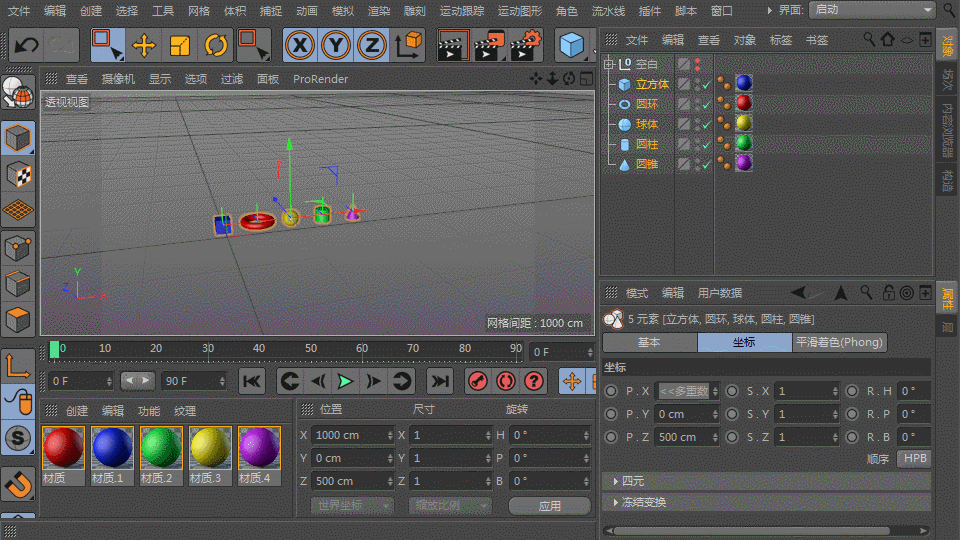Click record active objects button
This screenshot has height=540, width=960.
[478, 381]
